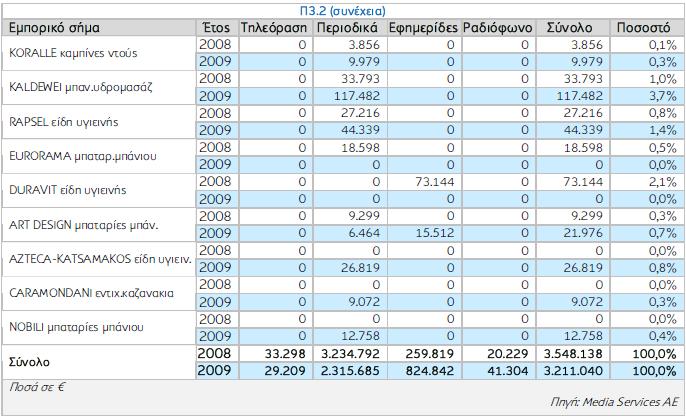Image resolution: width=686 pixels, height=416 pixels.
Task: Click grand total 3.211.040
Action: pos(573,371)
